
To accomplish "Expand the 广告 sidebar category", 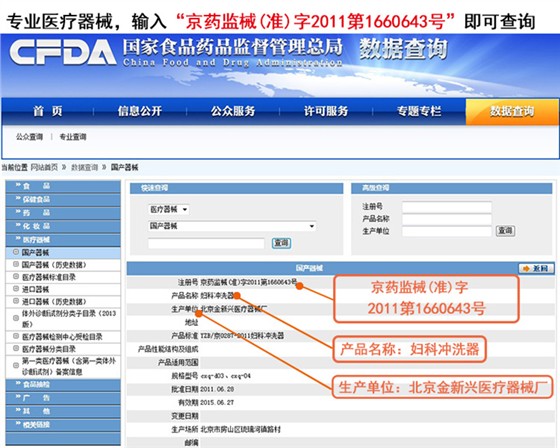I will click(x=63, y=398).
